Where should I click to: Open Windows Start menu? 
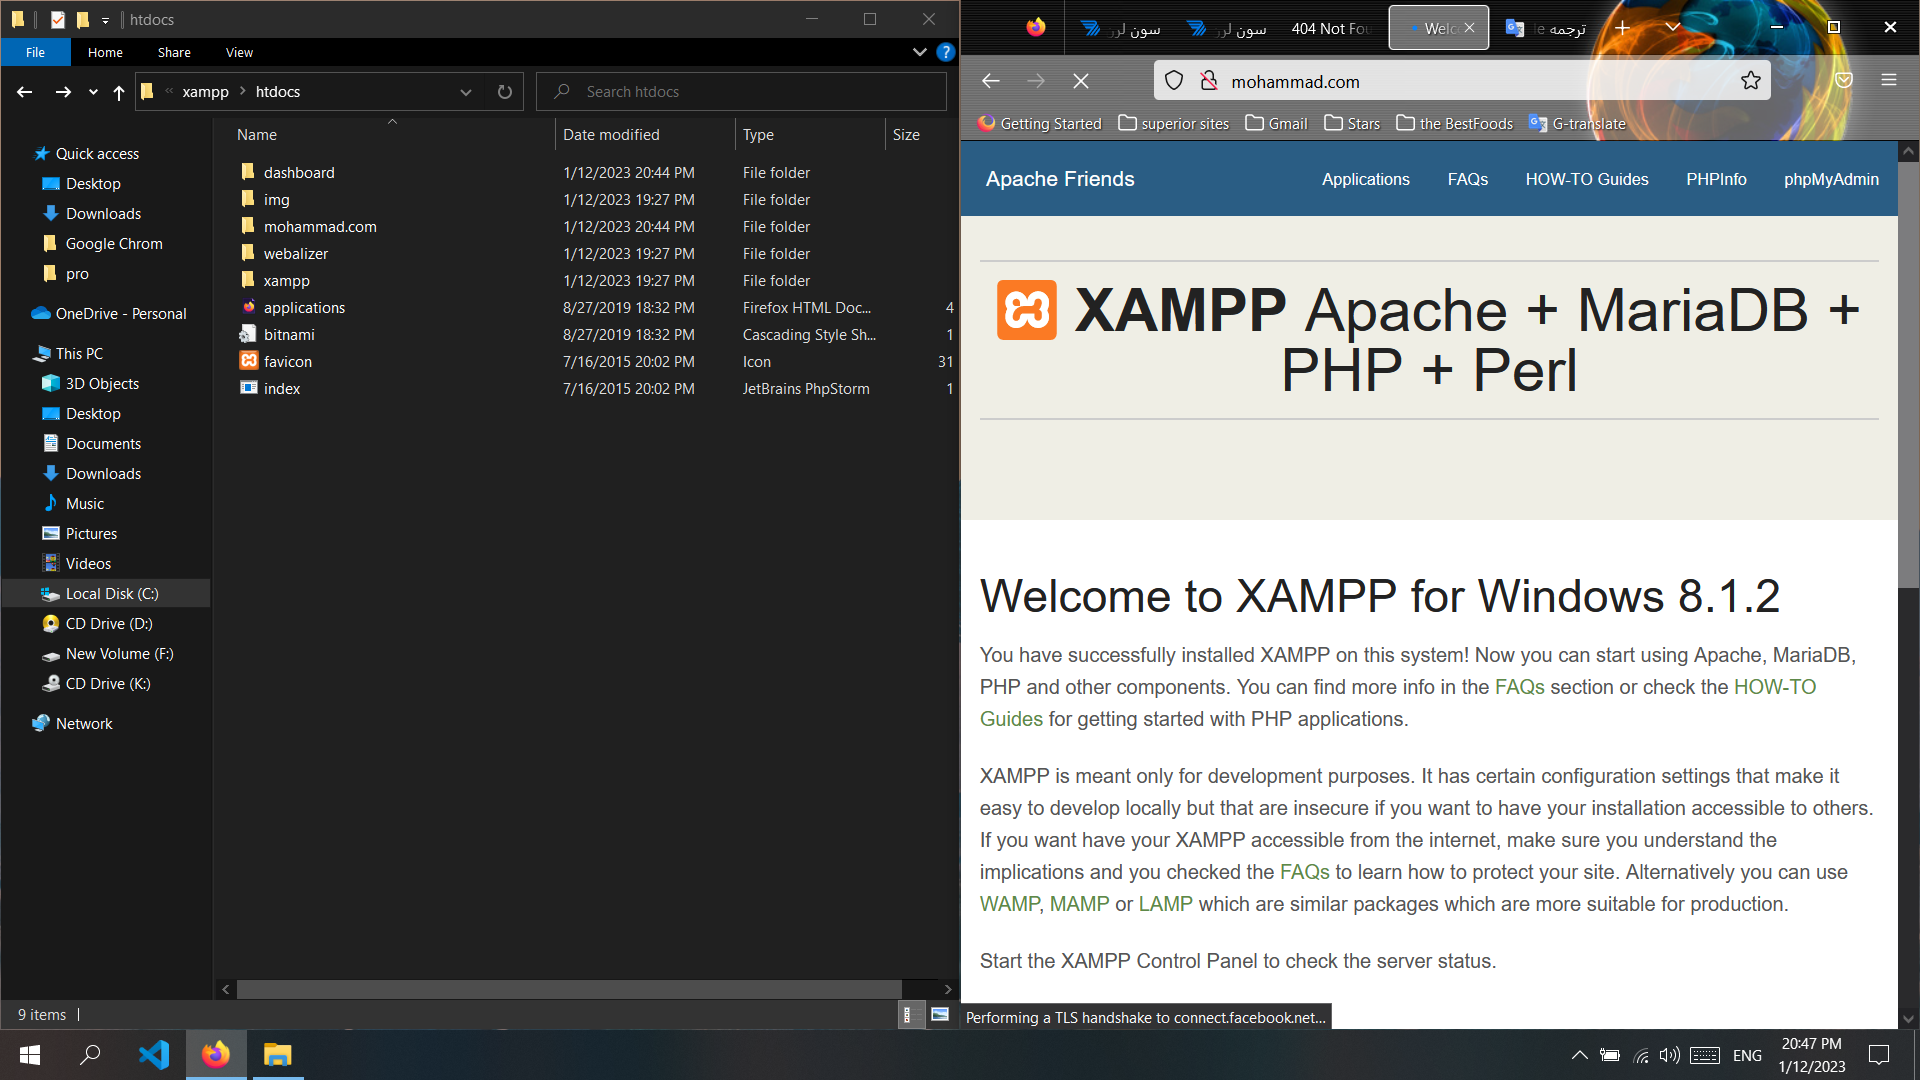(x=30, y=1055)
